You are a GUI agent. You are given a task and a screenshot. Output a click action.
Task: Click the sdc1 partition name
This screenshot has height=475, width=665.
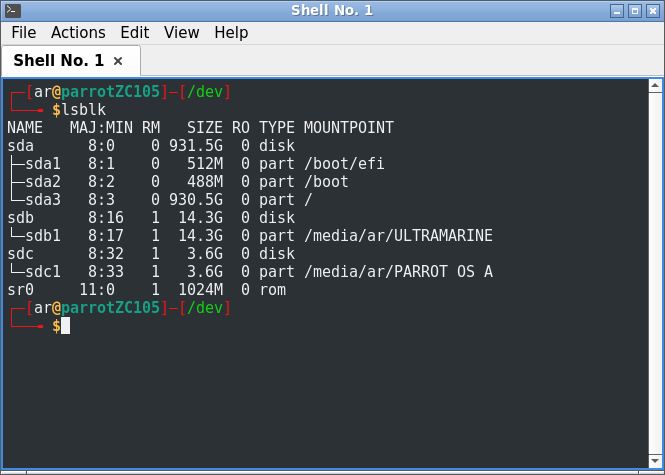coord(43,271)
